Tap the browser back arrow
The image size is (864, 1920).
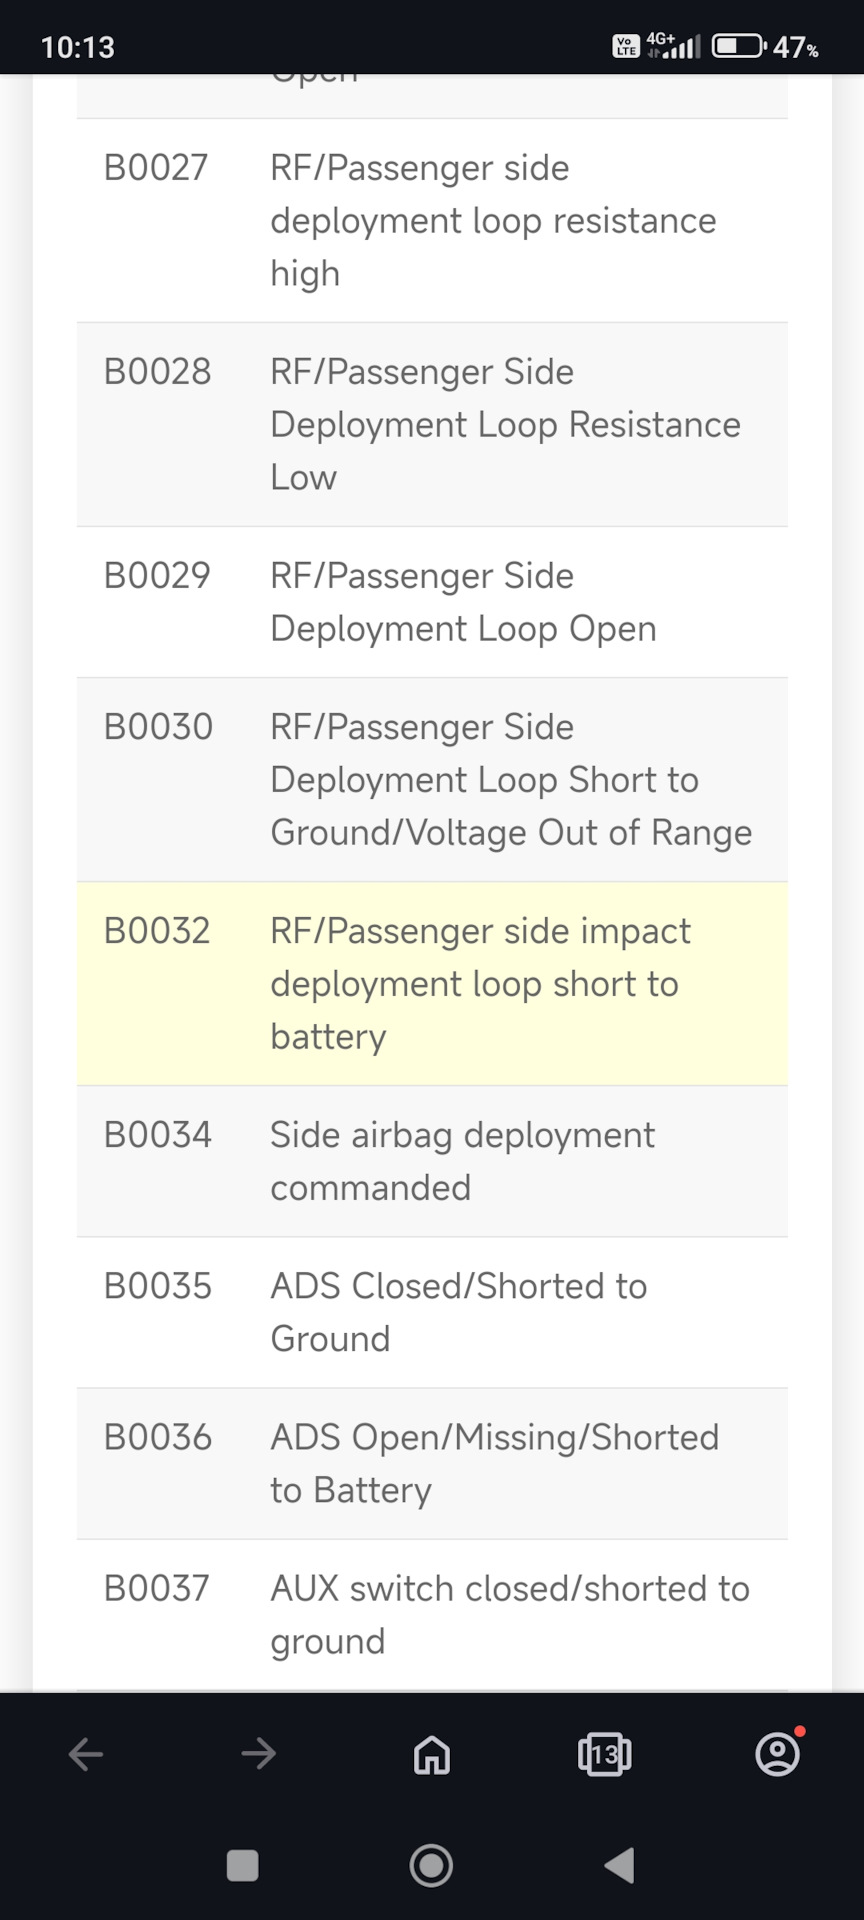[x=86, y=1753]
